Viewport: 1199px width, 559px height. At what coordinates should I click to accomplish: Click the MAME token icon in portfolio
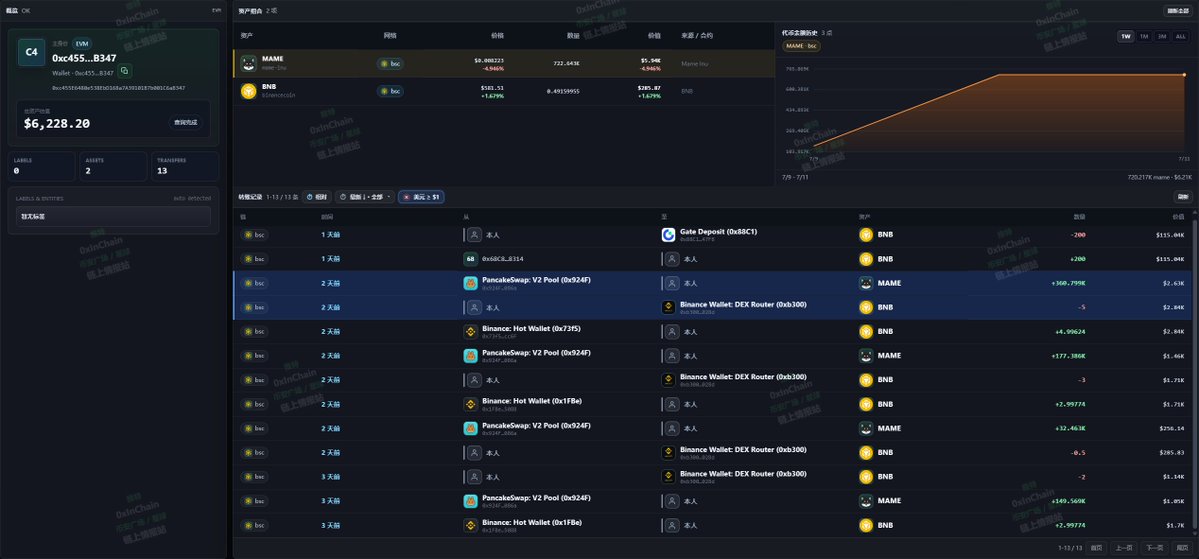pos(249,63)
